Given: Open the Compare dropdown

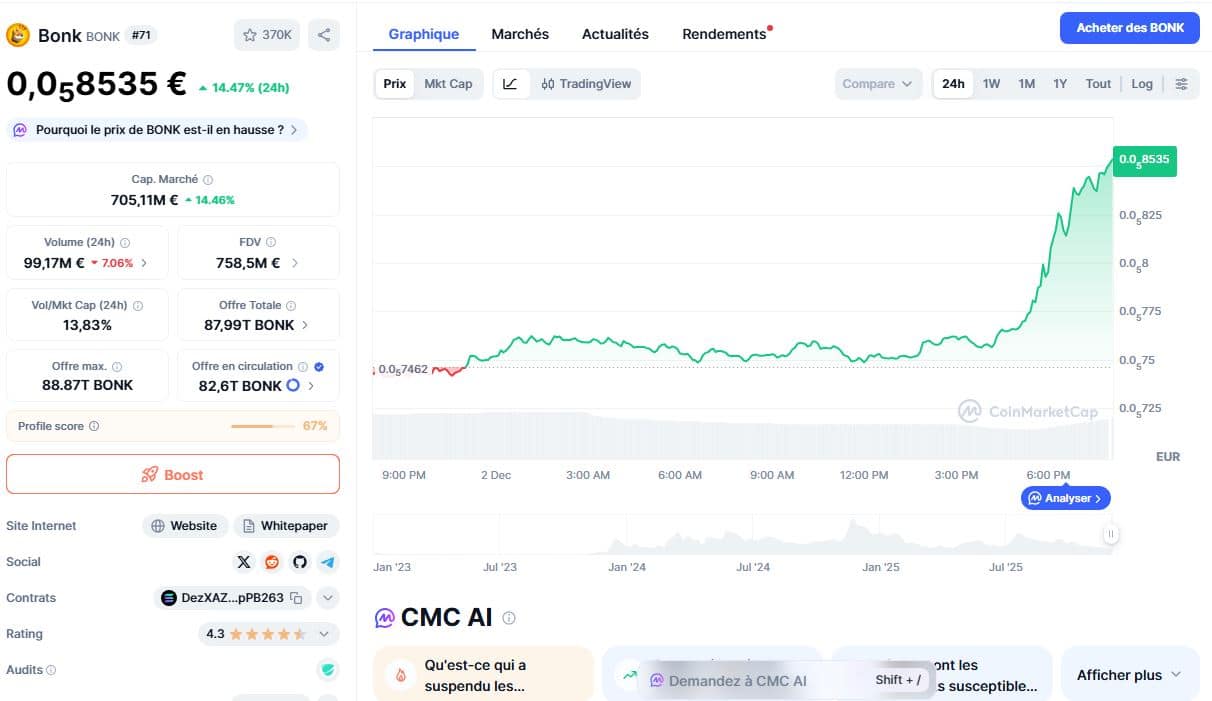Looking at the screenshot, I should (877, 83).
